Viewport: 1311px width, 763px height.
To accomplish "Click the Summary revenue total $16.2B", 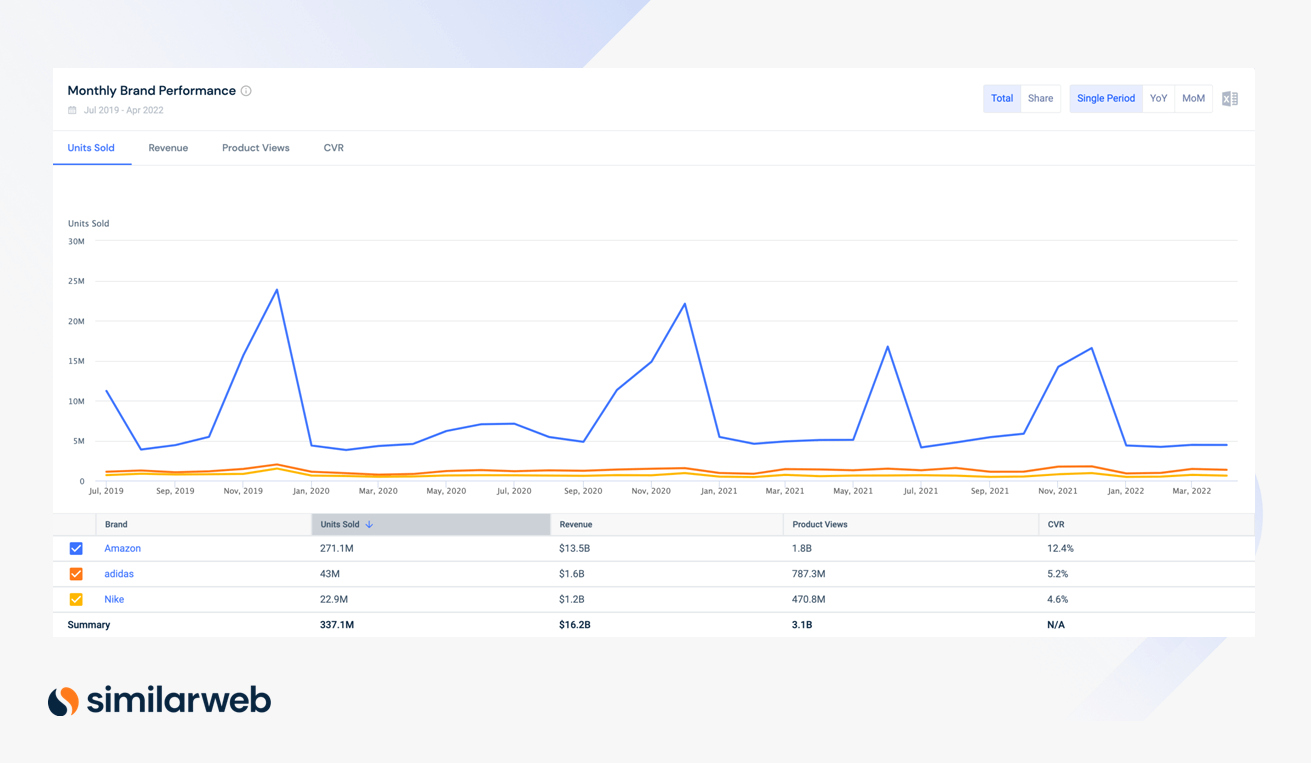I will click(x=575, y=625).
